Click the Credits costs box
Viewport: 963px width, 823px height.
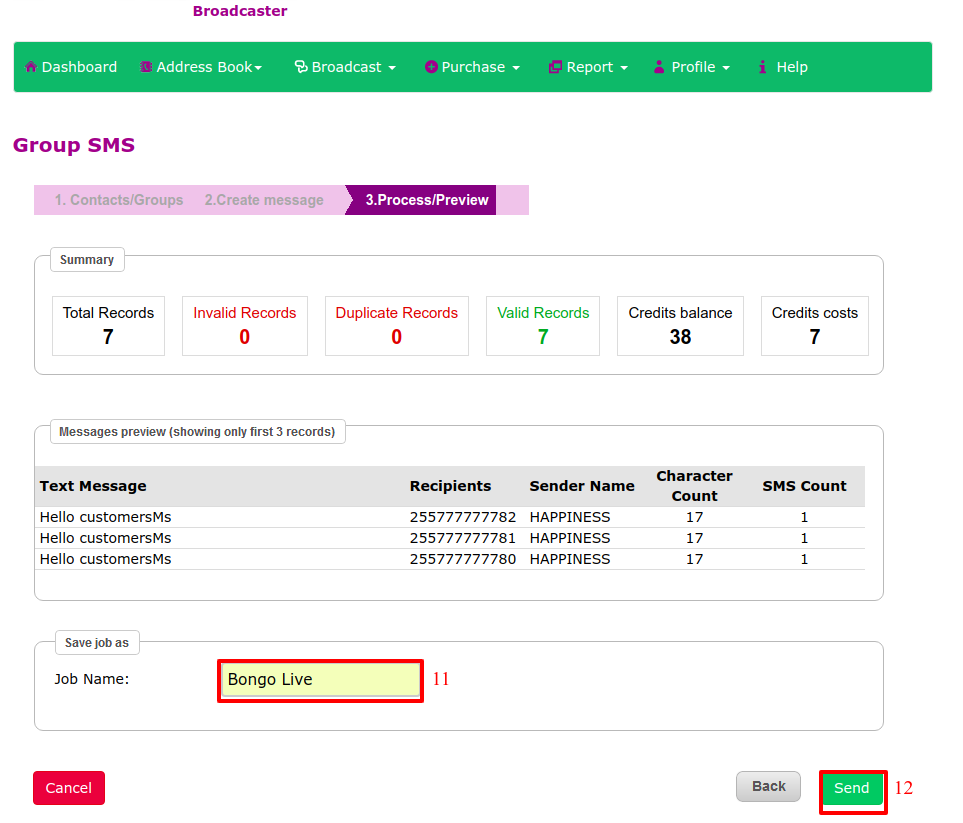(815, 326)
